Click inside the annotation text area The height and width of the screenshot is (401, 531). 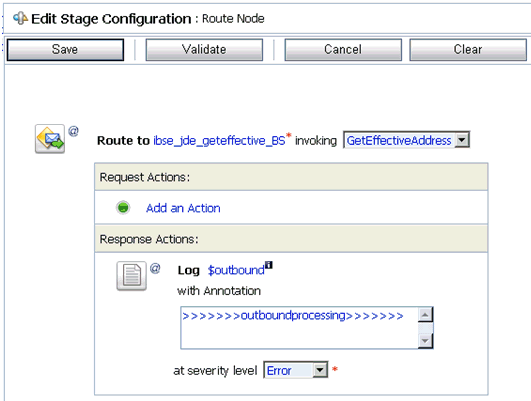(x=299, y=328)
